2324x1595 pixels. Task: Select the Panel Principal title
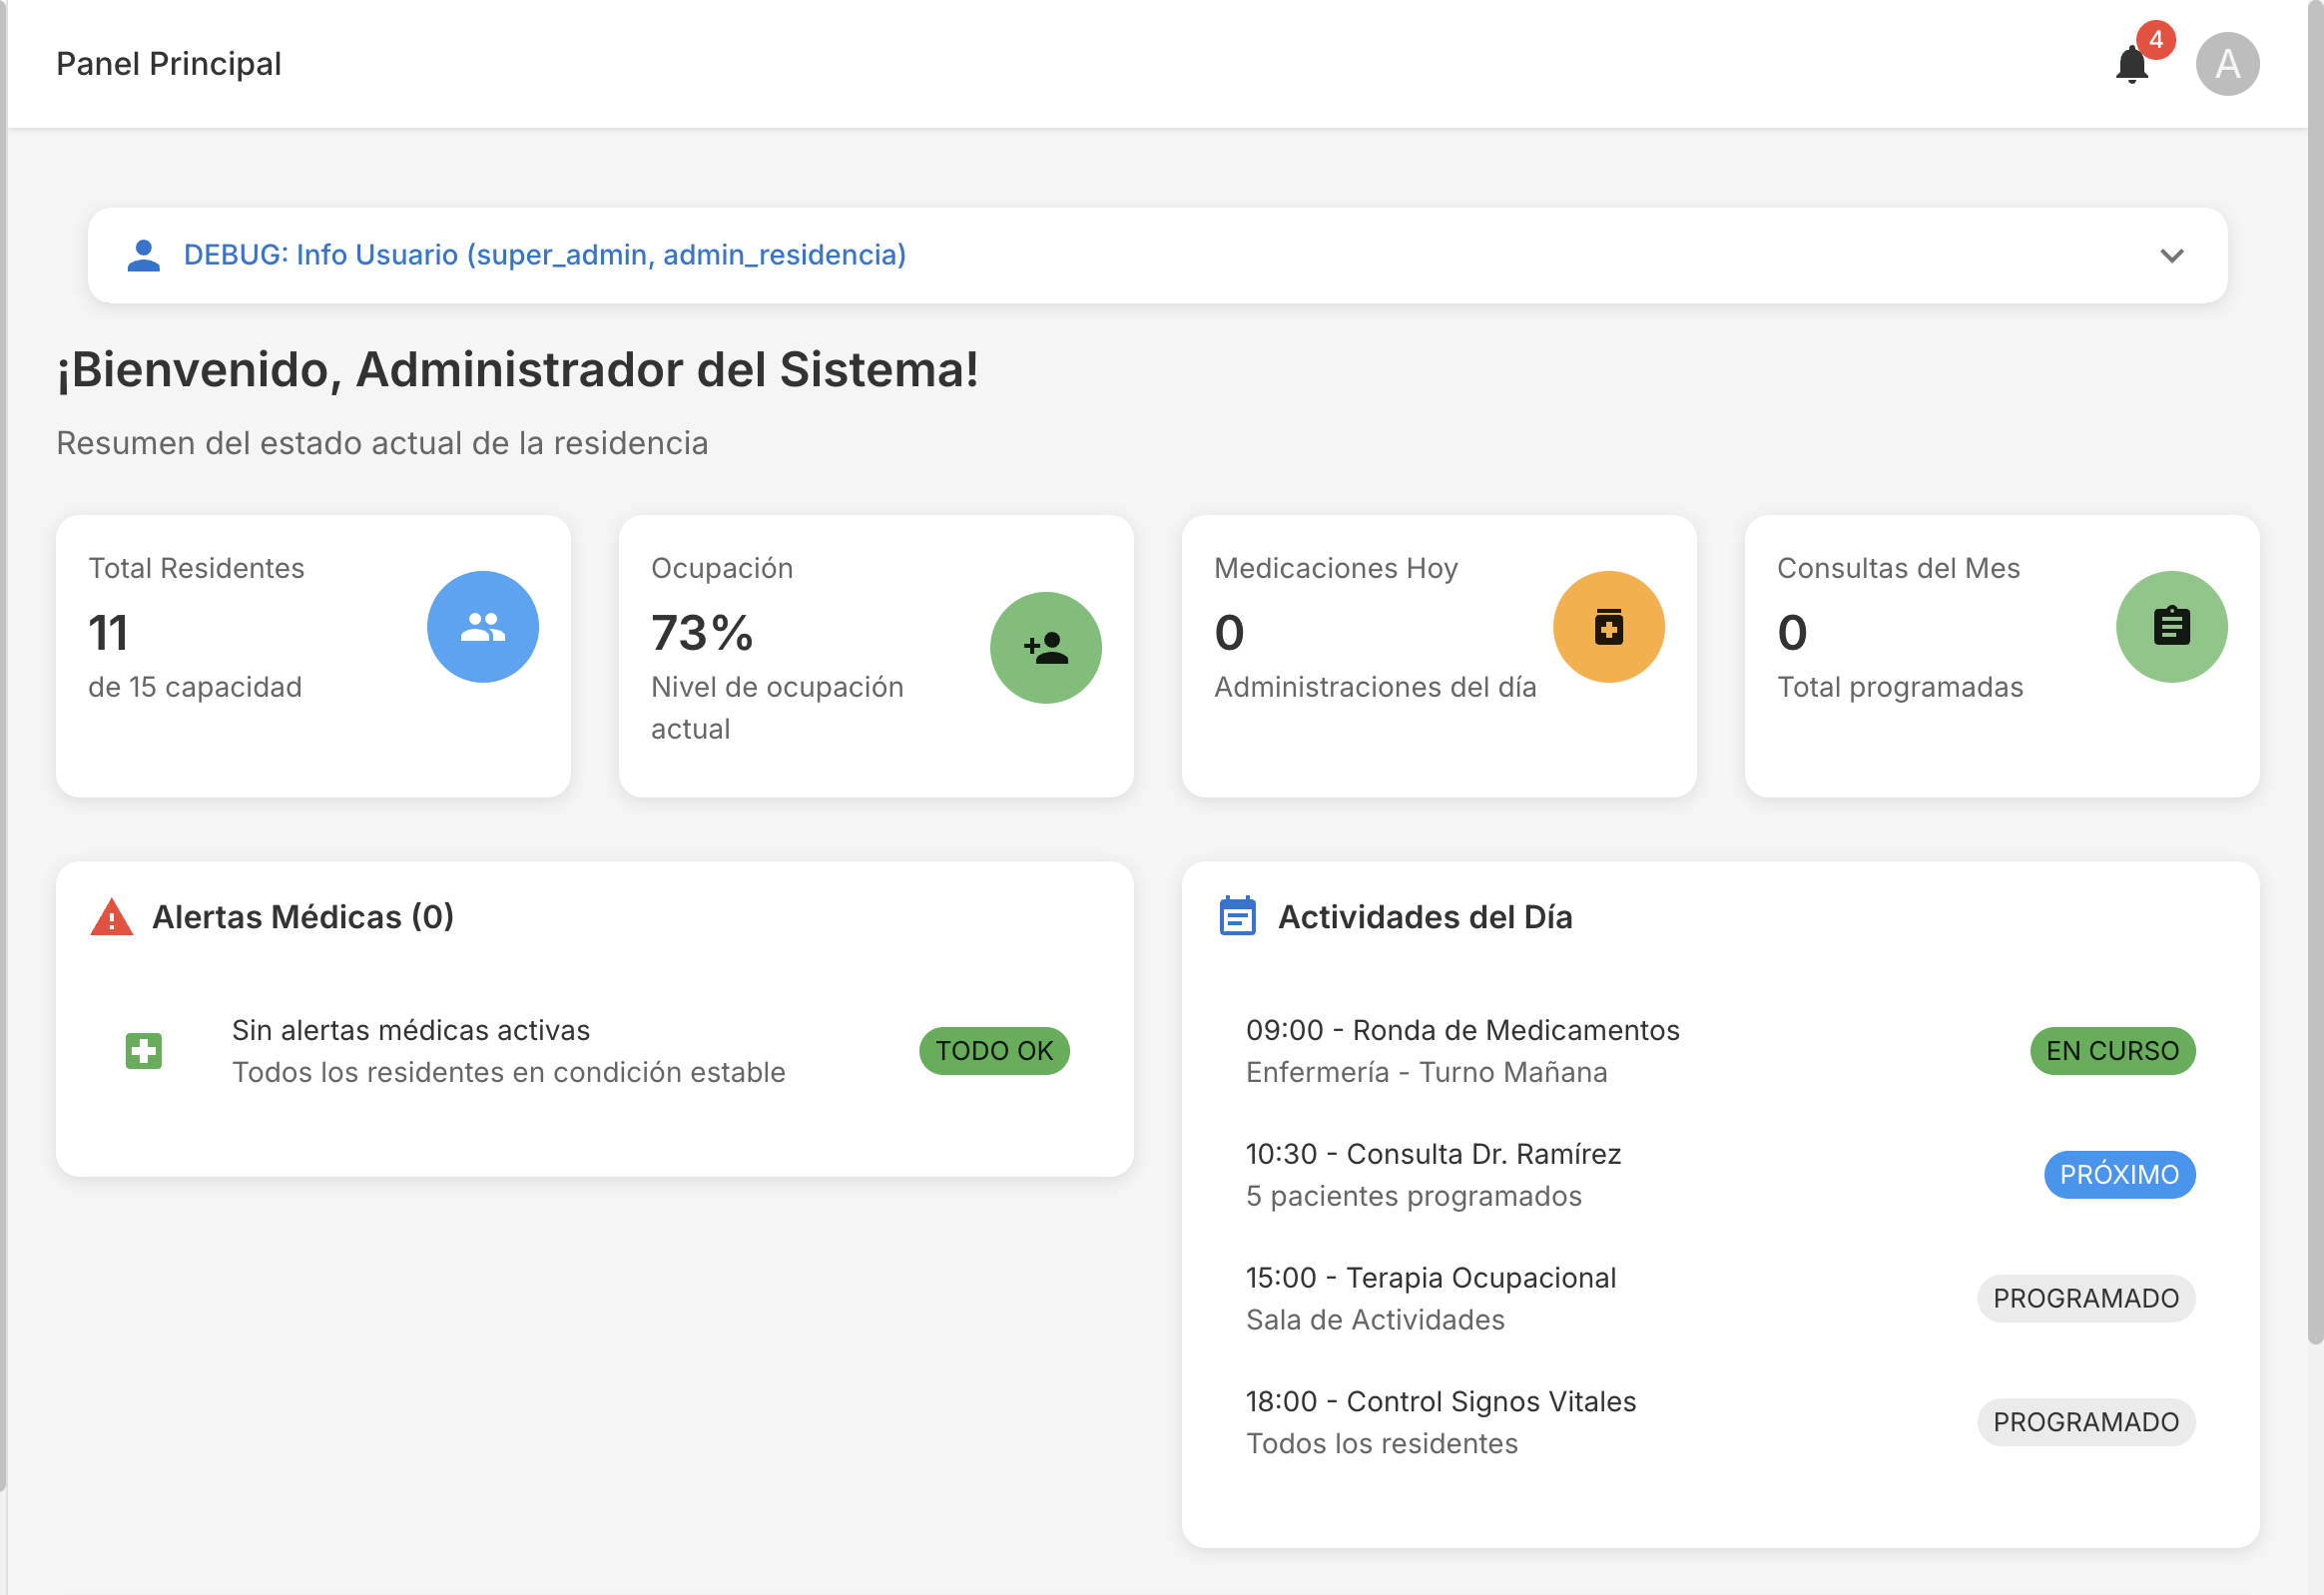point(169,64)
